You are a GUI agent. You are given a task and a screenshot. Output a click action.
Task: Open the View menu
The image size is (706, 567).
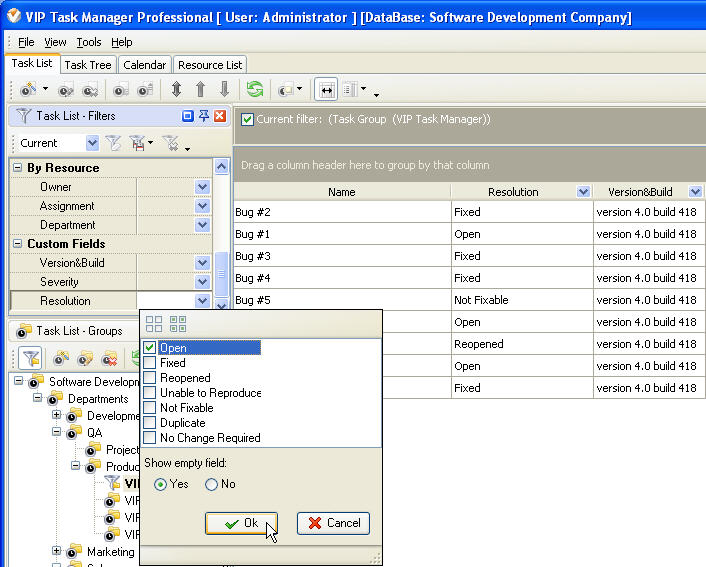pos(55,42)
